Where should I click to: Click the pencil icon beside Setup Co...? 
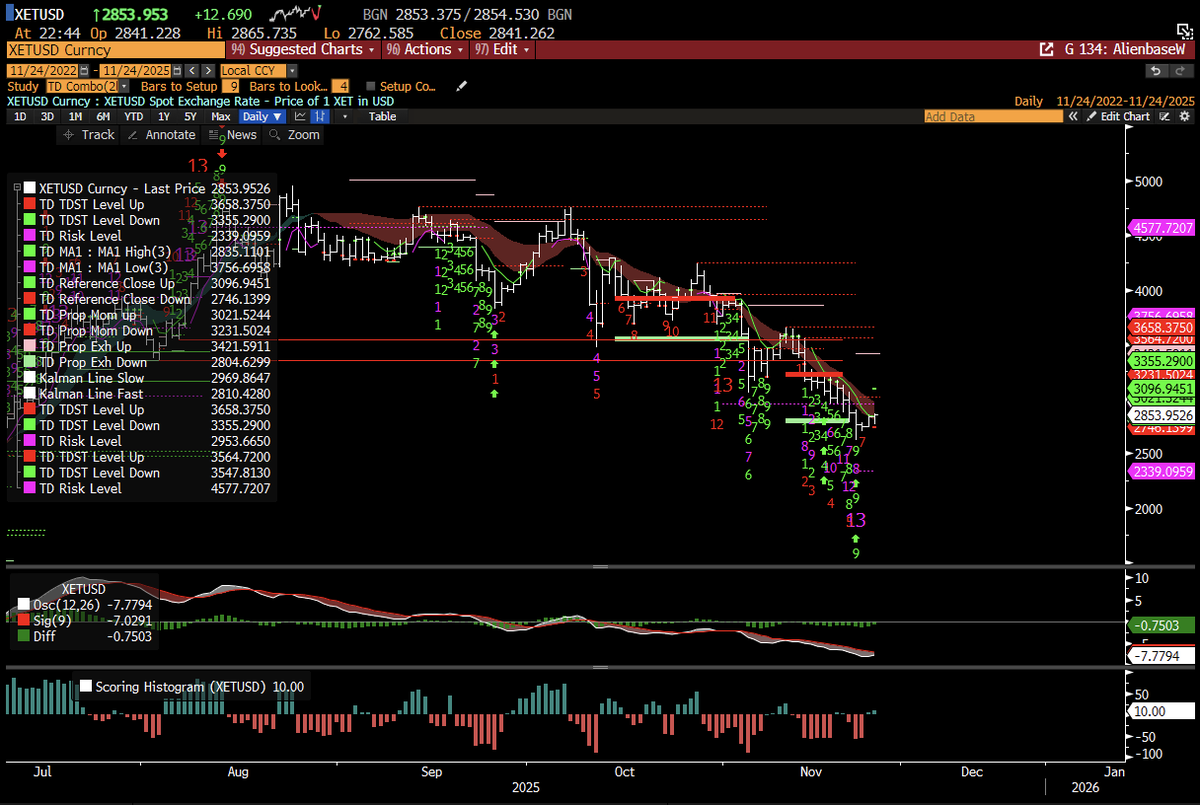point(461,87)
